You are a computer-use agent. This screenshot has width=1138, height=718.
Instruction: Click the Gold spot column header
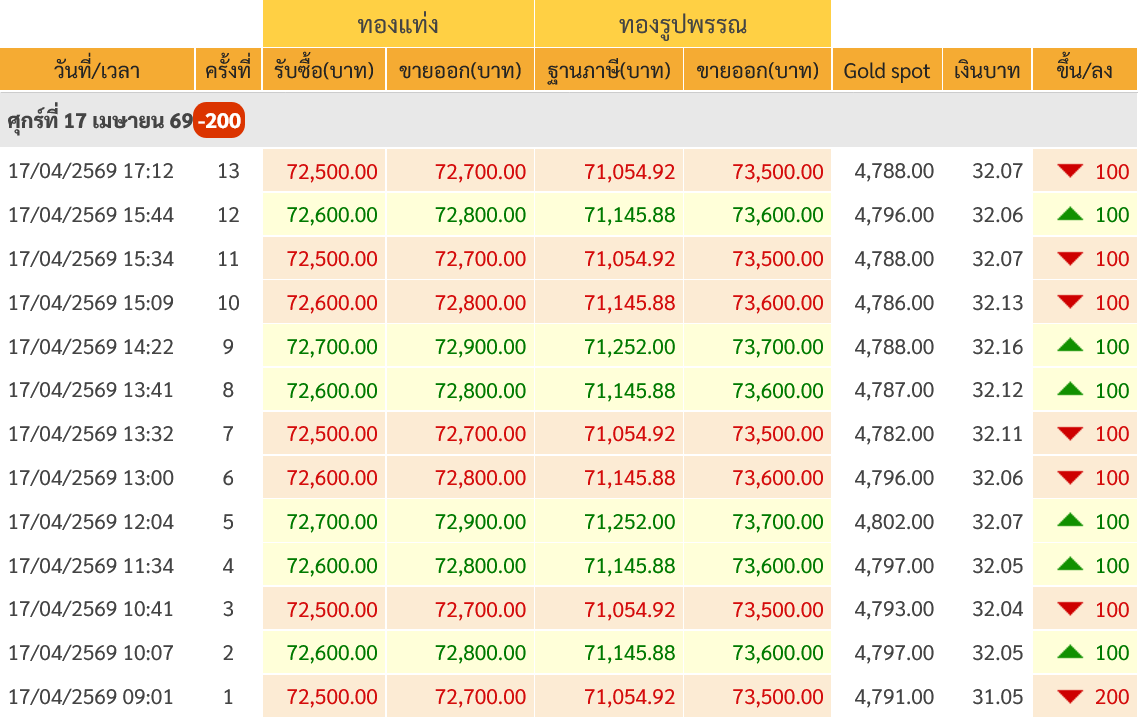[x=887, y=70]
